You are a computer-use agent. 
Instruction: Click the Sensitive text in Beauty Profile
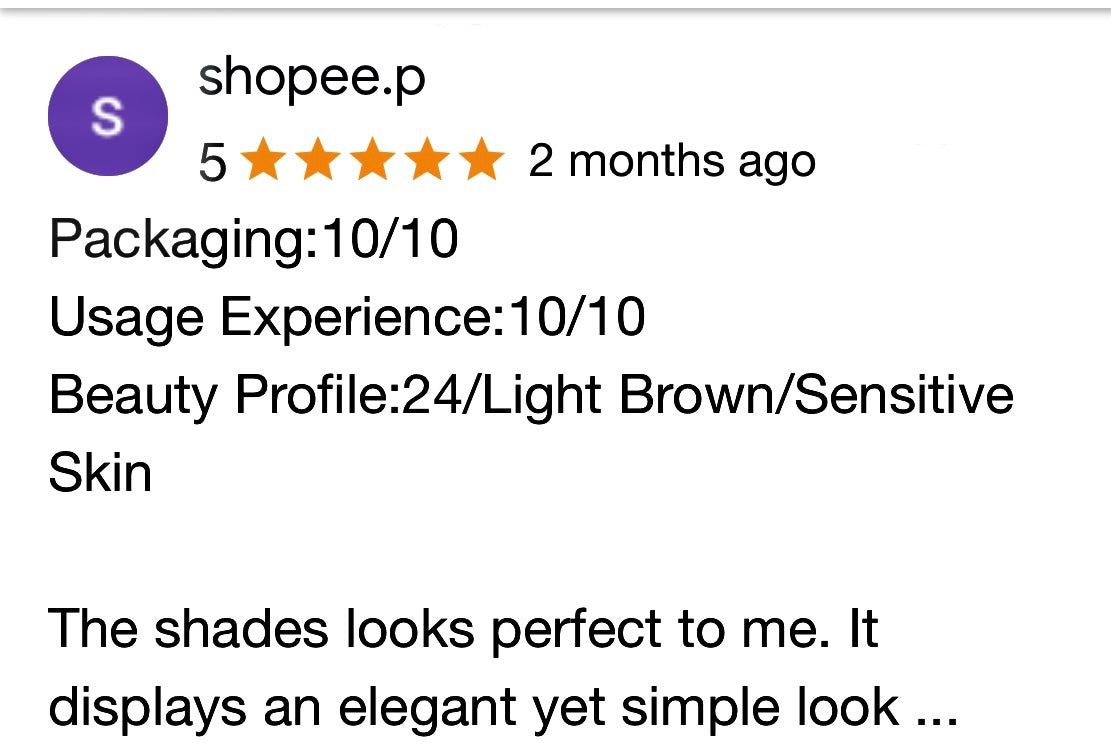(x=904, y=395)
